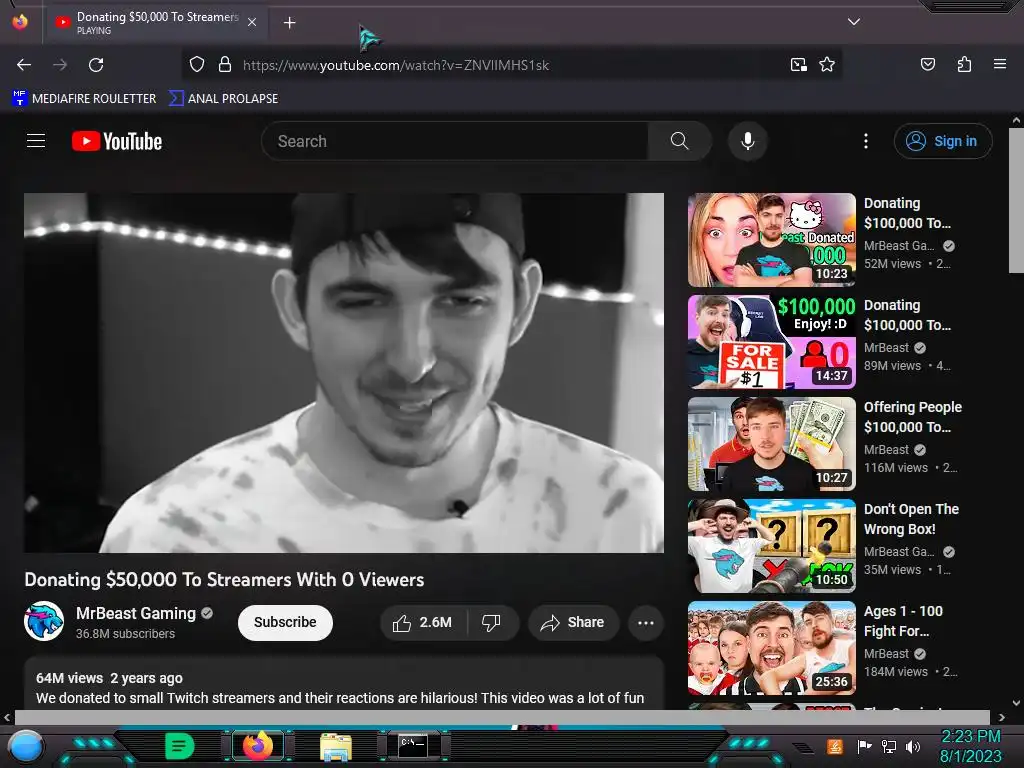Open the shield tracking protection icon
This screenshot has height=768, width=1024.
[197, 64]
